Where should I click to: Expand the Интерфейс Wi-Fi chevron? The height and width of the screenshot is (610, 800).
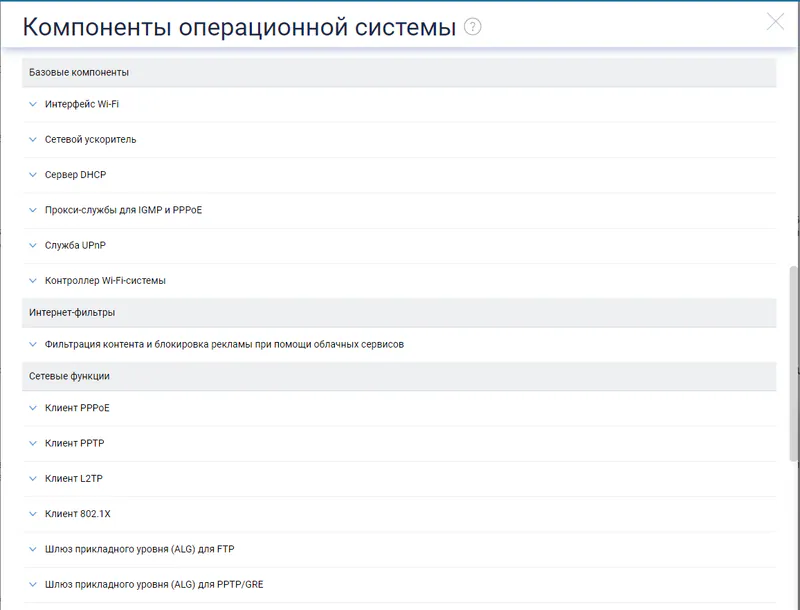pyautogui.click(x=33, y=104)
